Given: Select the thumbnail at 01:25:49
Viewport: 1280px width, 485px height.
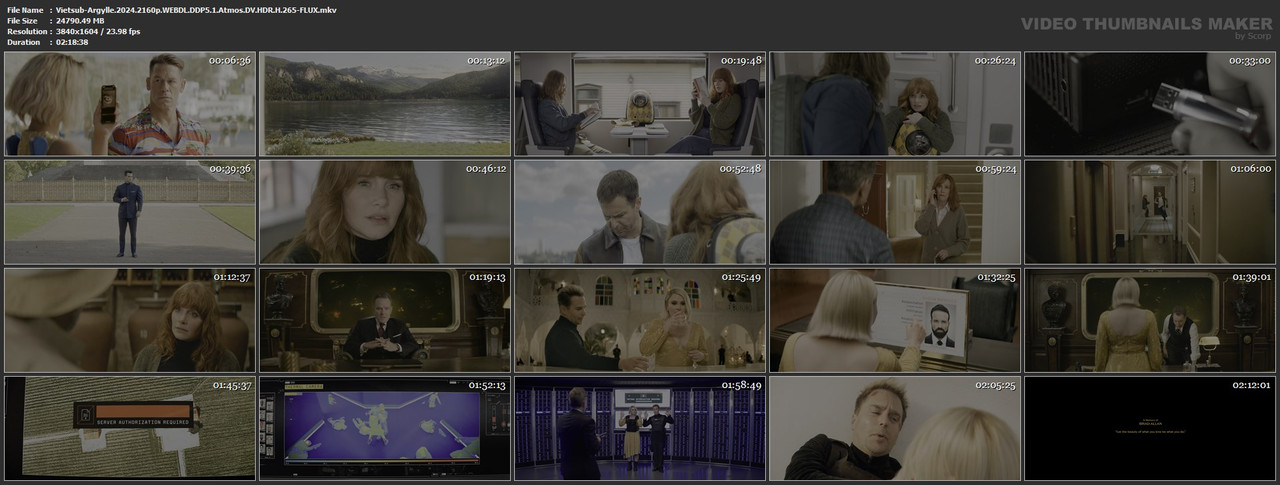Looking at the screenshot, I should 640,320.
